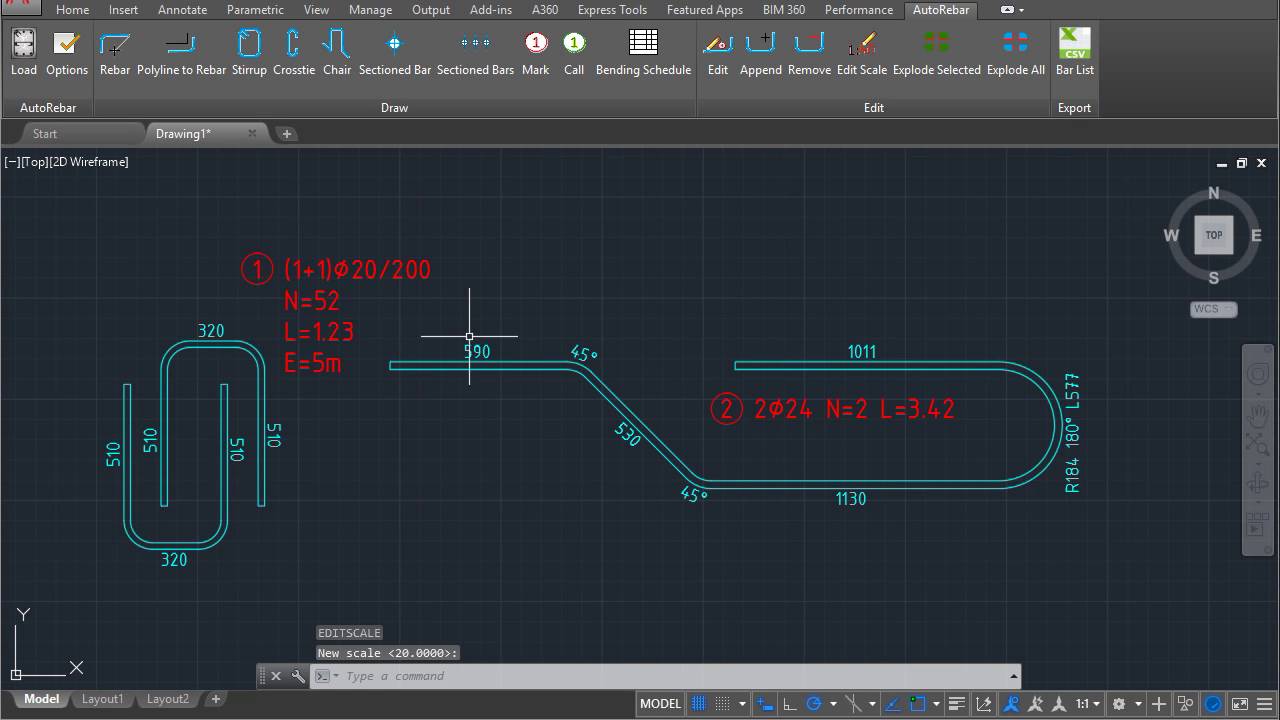
Task: Toggle snap mode in status bar
Action: coord(723,703)
